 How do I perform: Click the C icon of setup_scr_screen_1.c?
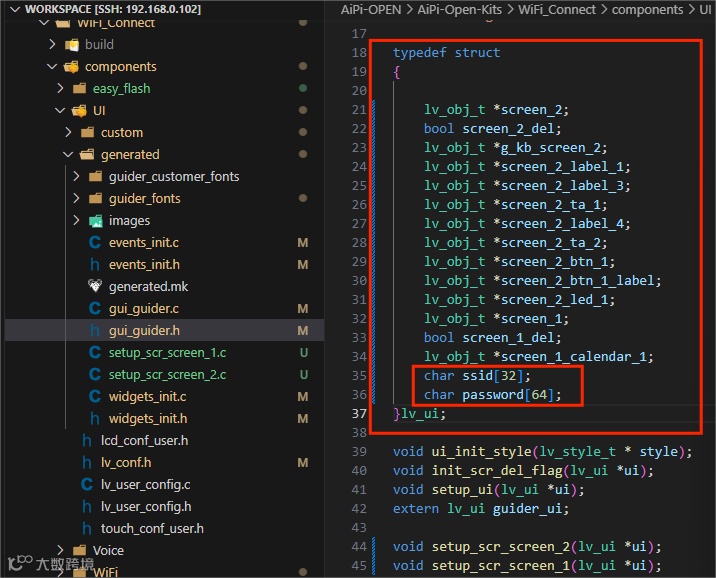coord(95,352)
